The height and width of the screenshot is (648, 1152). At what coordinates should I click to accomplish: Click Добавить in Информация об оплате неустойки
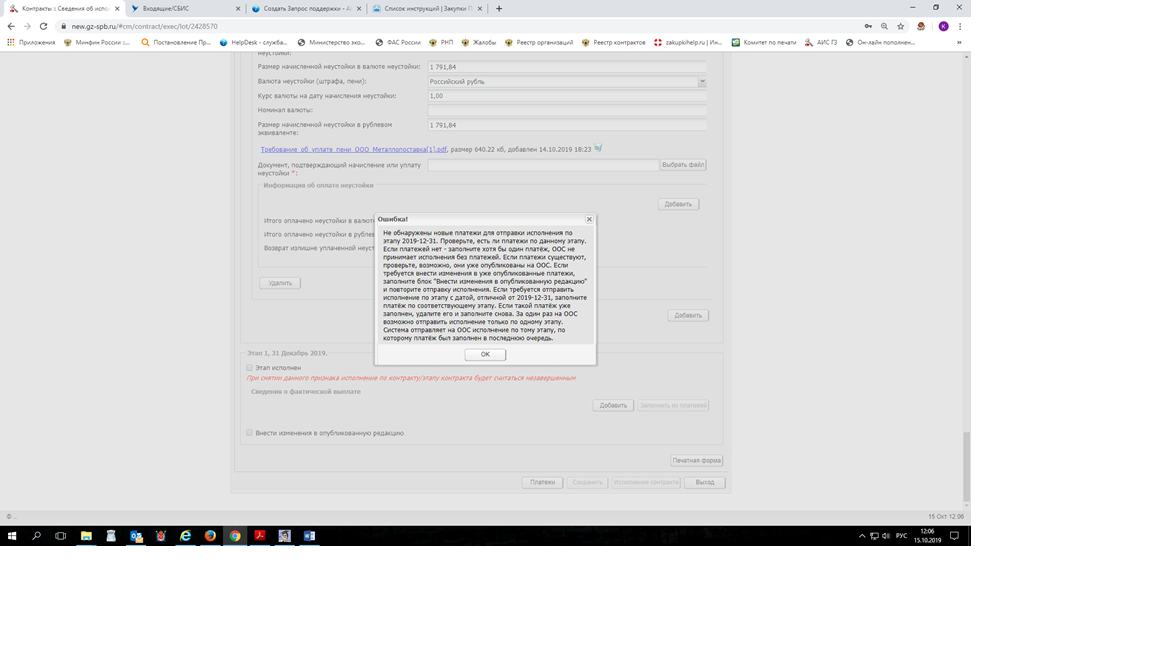click(678, 204)
